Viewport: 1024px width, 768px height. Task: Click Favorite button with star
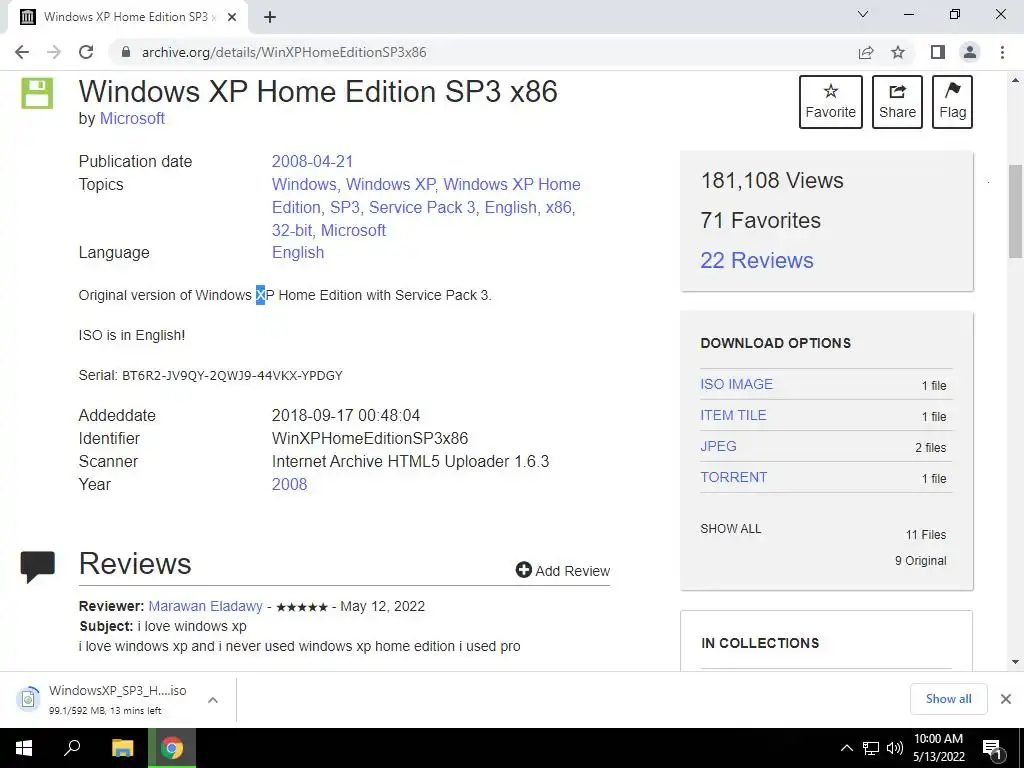[x=831, y=102]
